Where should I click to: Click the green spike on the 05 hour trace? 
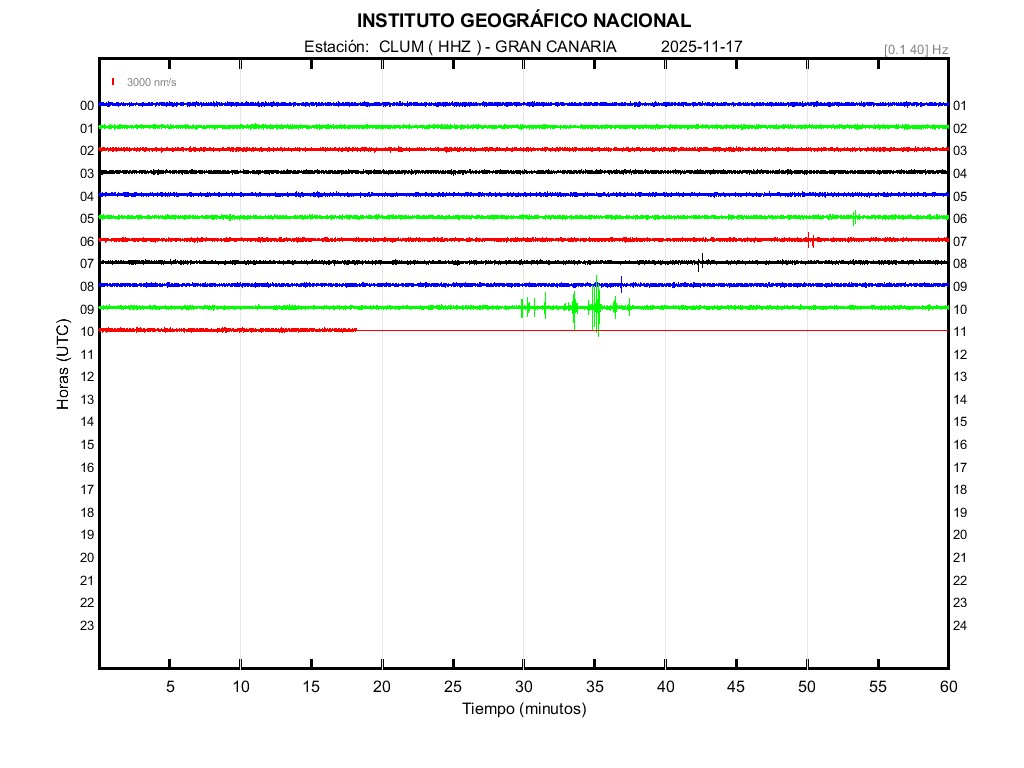point(854,217)
